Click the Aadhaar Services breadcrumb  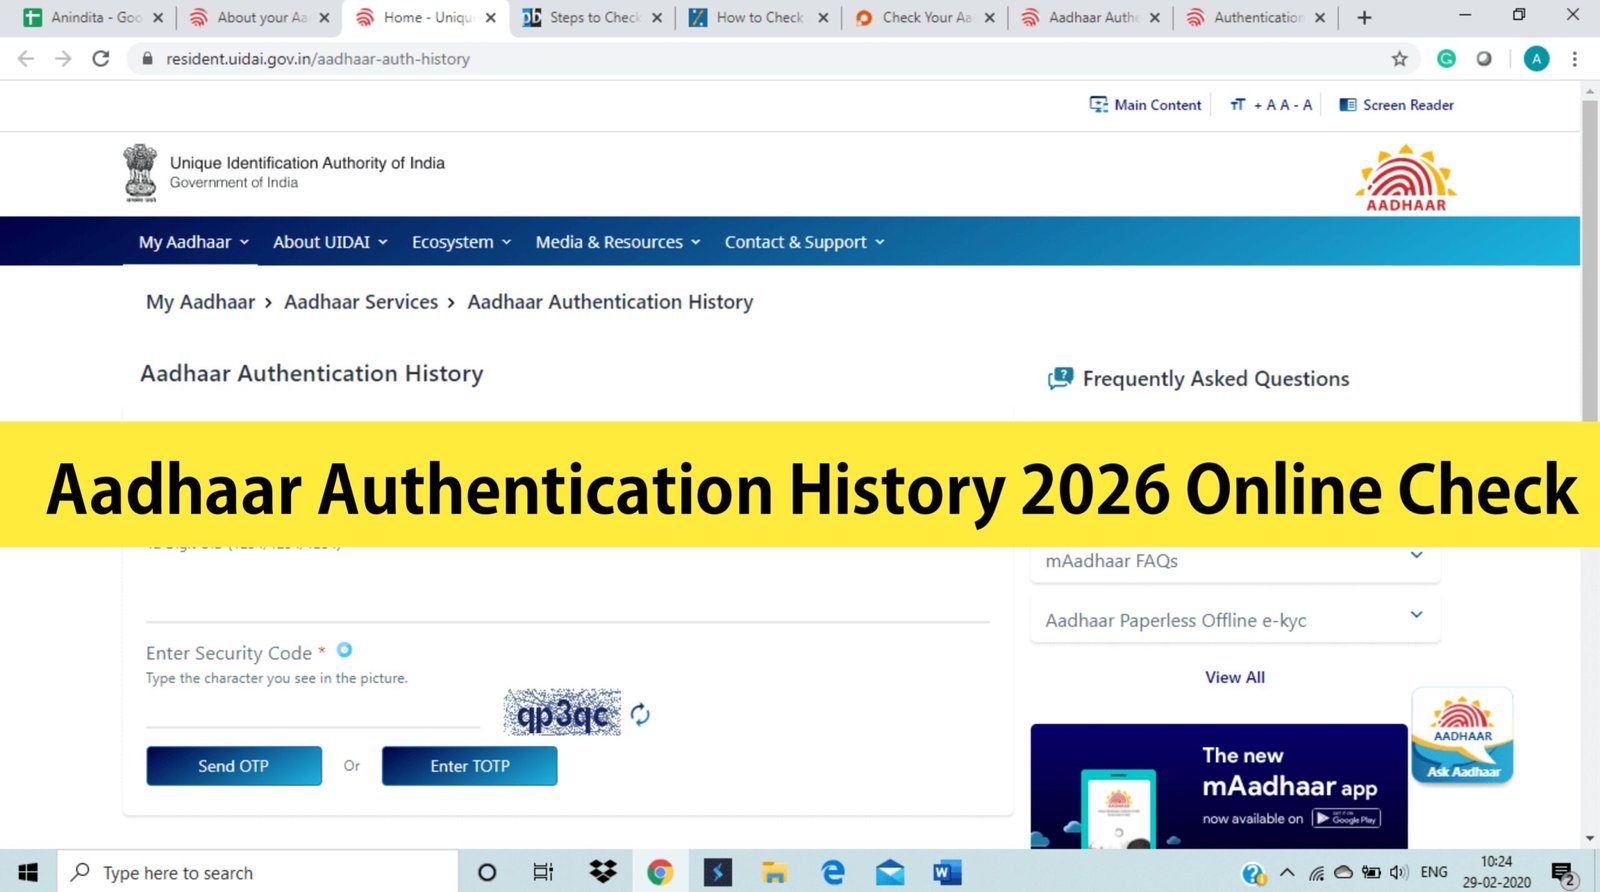pos(361,302)
